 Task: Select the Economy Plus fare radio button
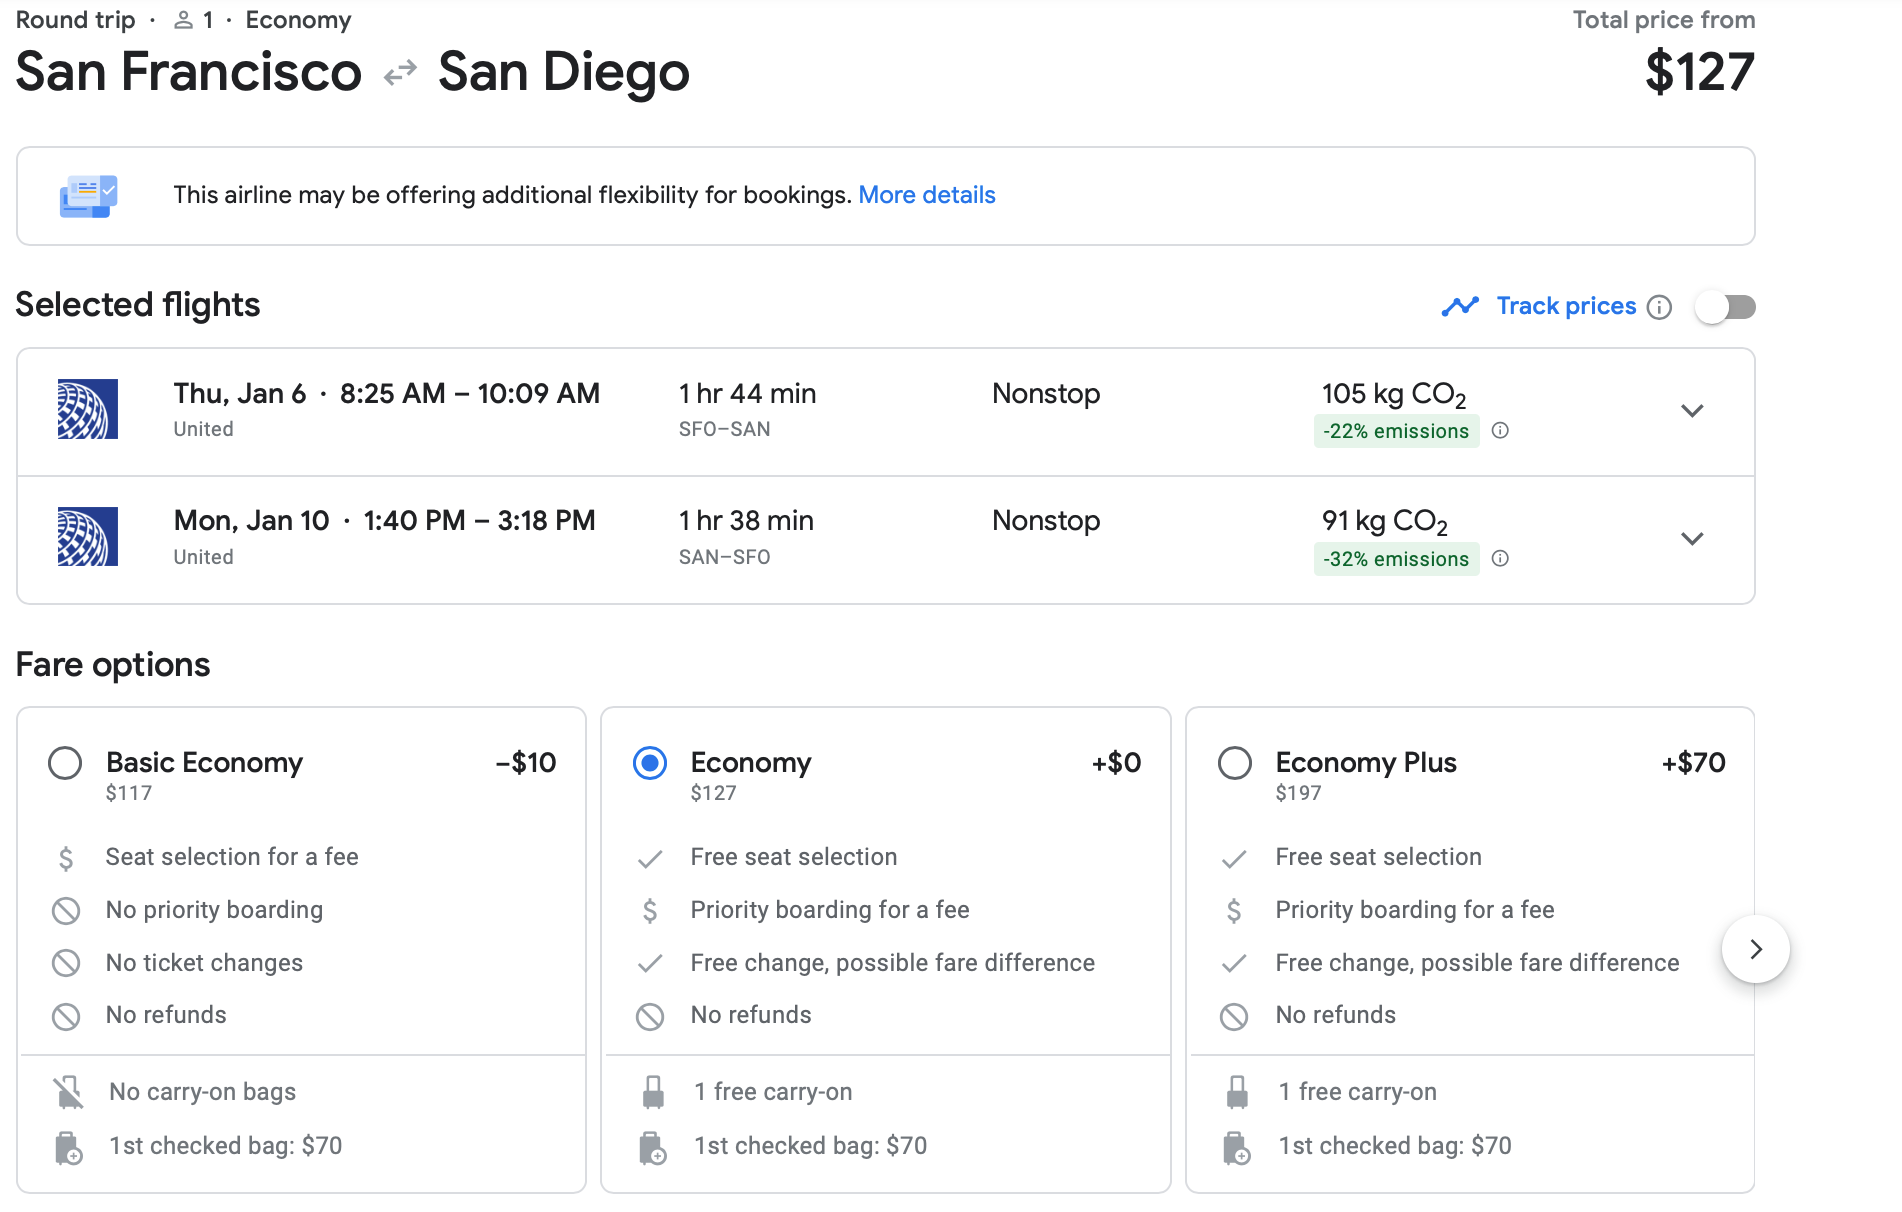tap(1234, 763)
